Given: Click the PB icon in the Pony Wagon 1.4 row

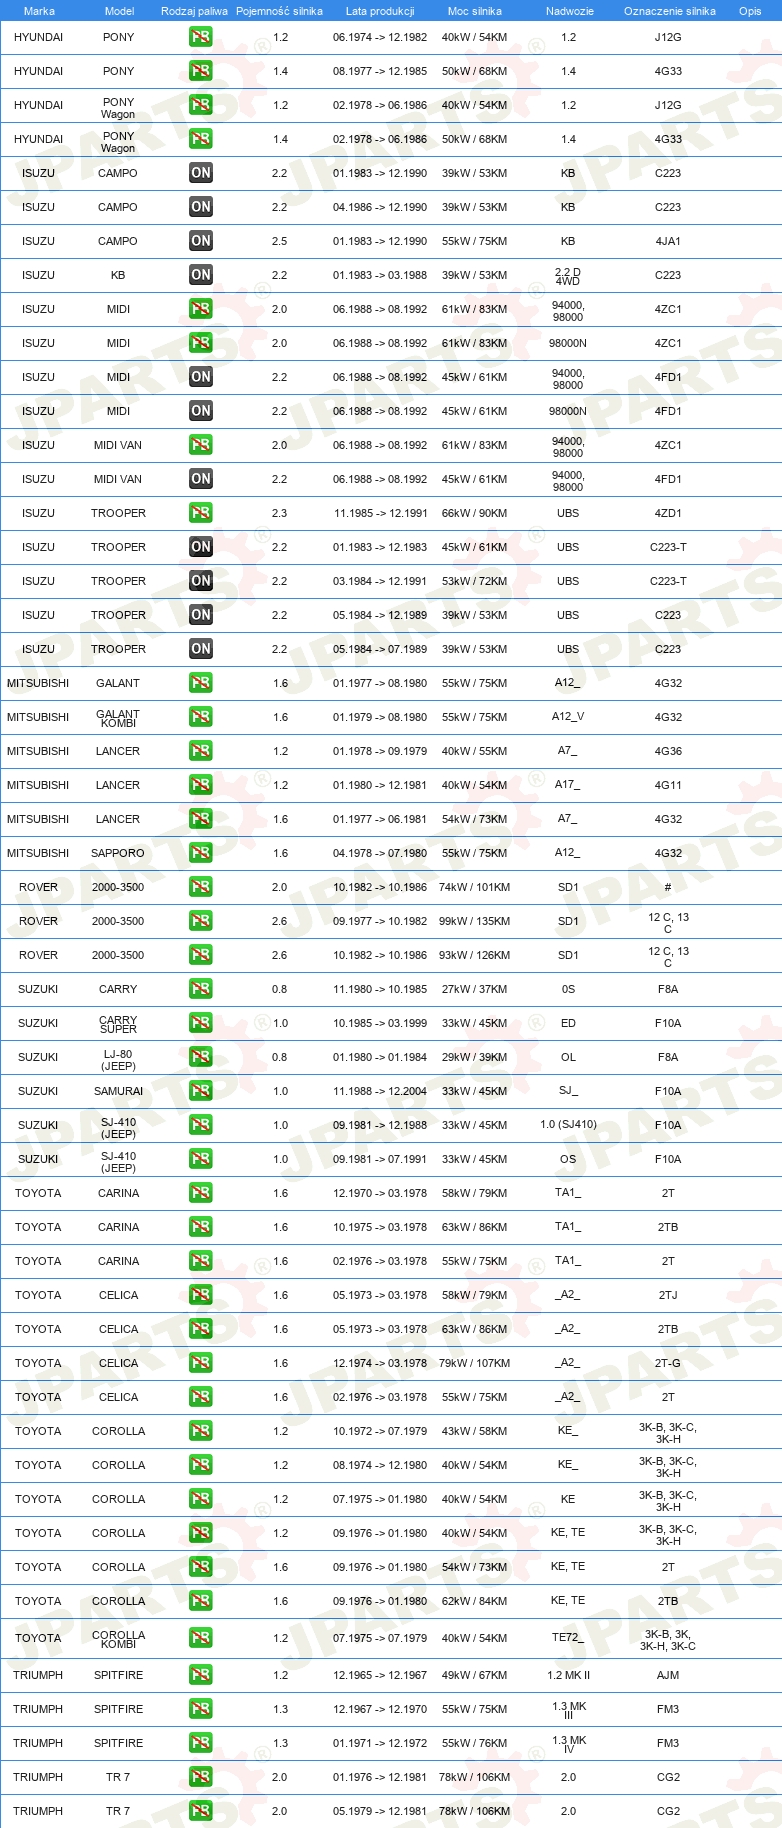Looking at the screenshot, I should pyautogui.click(x=201, y=139).
